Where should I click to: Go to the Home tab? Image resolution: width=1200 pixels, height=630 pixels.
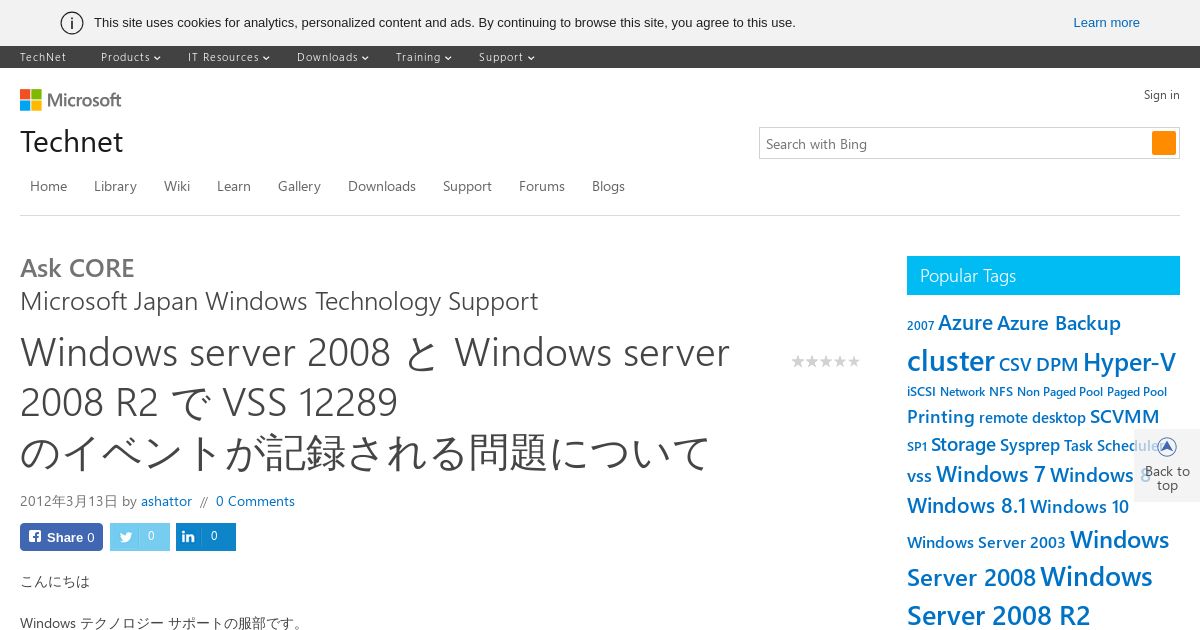click(x=48, y=186)
